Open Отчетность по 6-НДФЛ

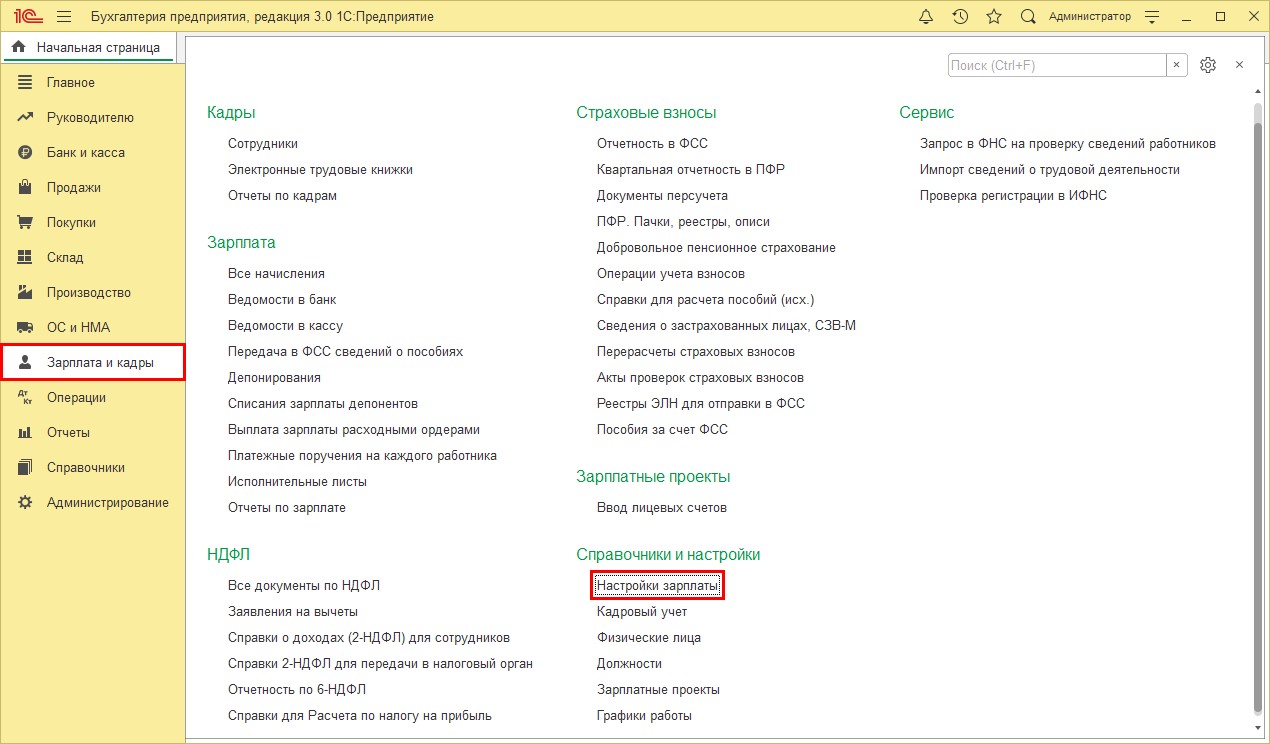(x=297, y=690)
